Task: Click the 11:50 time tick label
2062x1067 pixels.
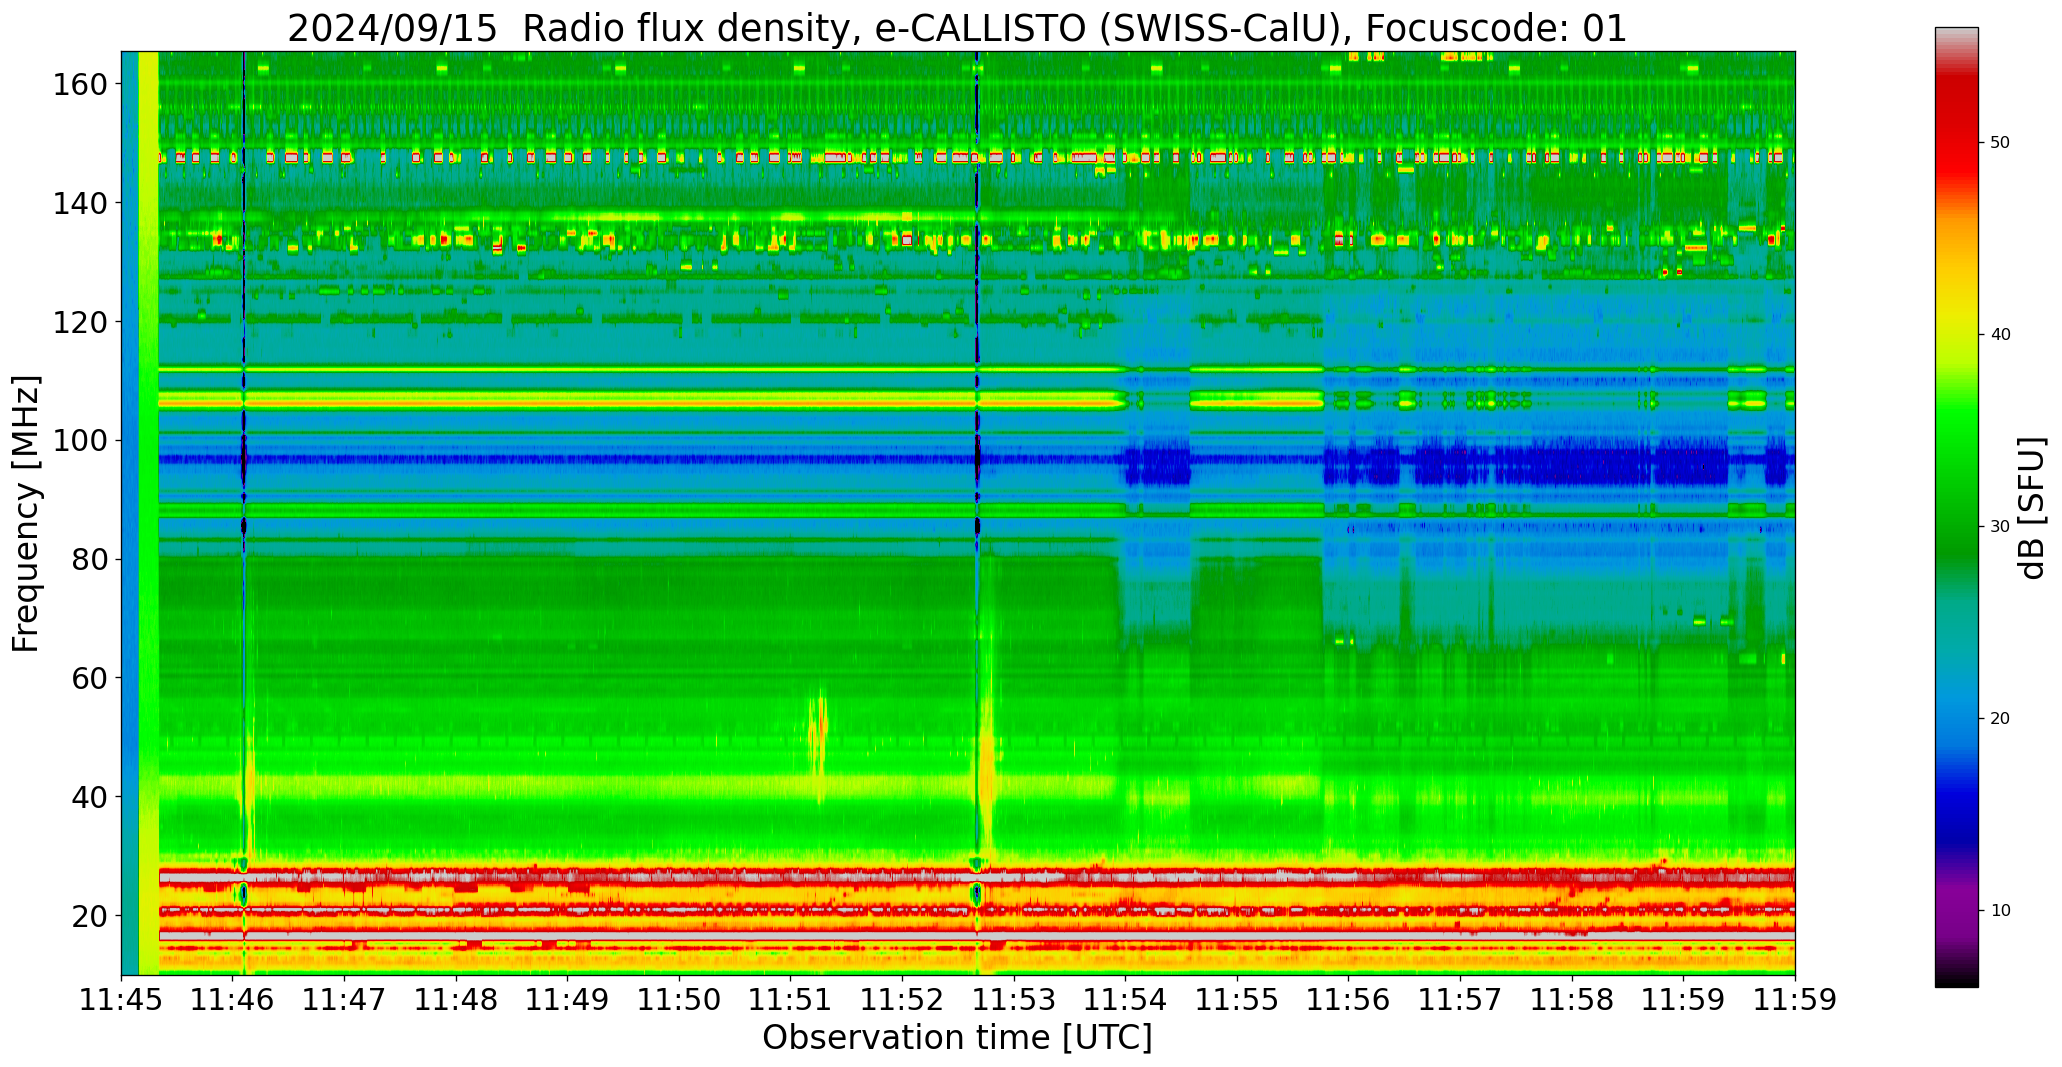Action: click(x=679, y=1000)
